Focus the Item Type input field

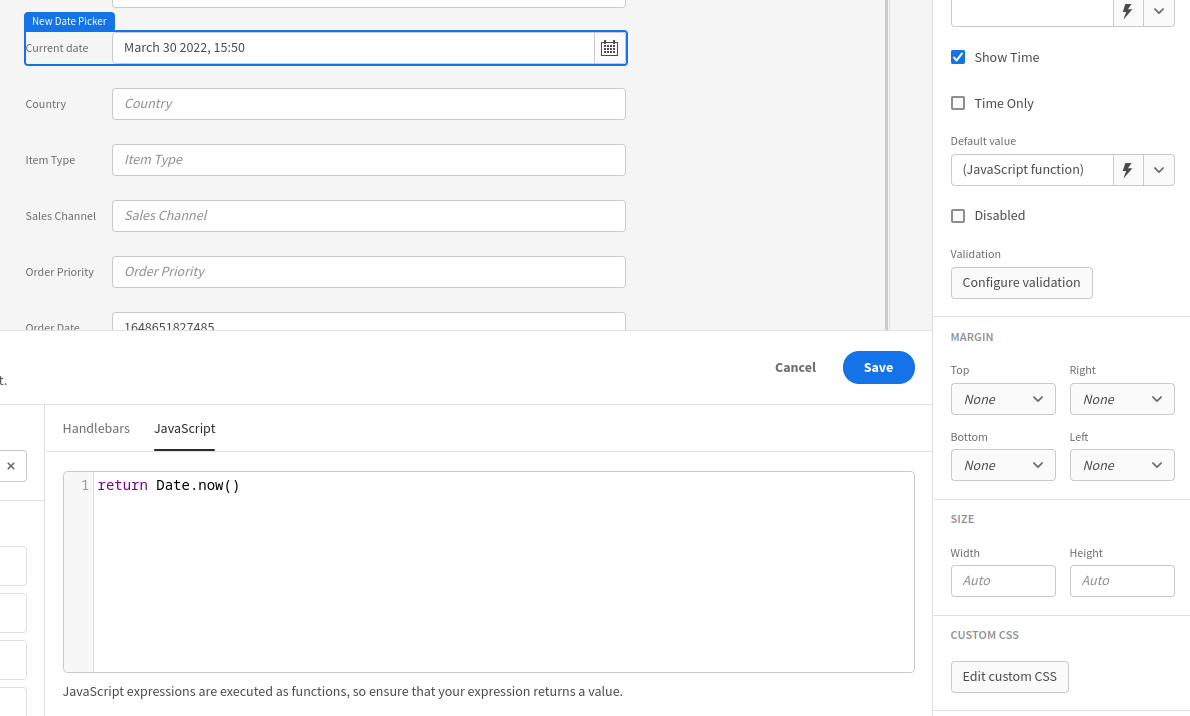(369, 160)
